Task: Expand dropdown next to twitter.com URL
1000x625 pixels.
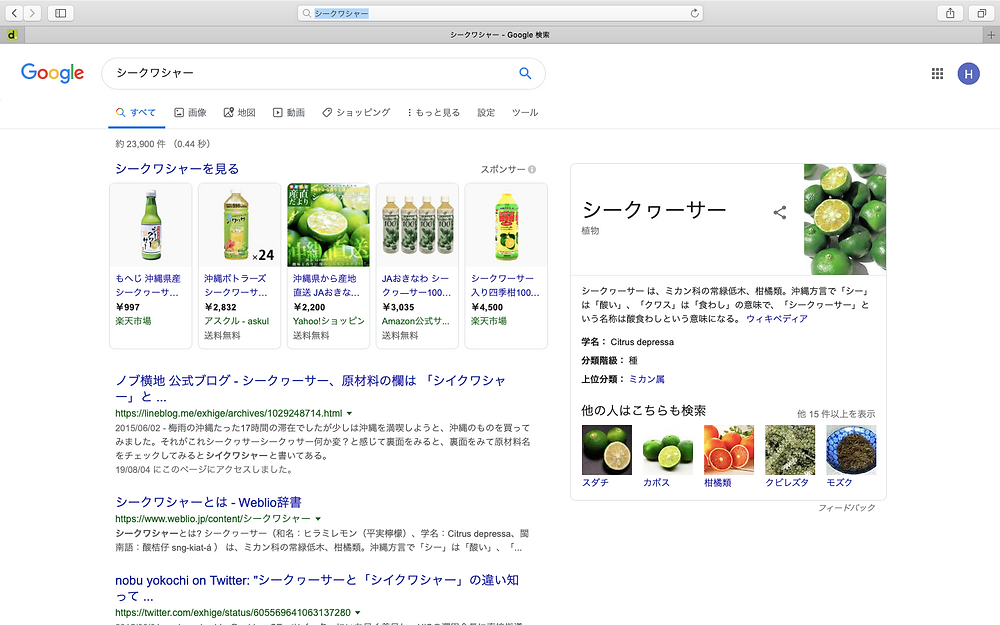Action: (358, 613)
